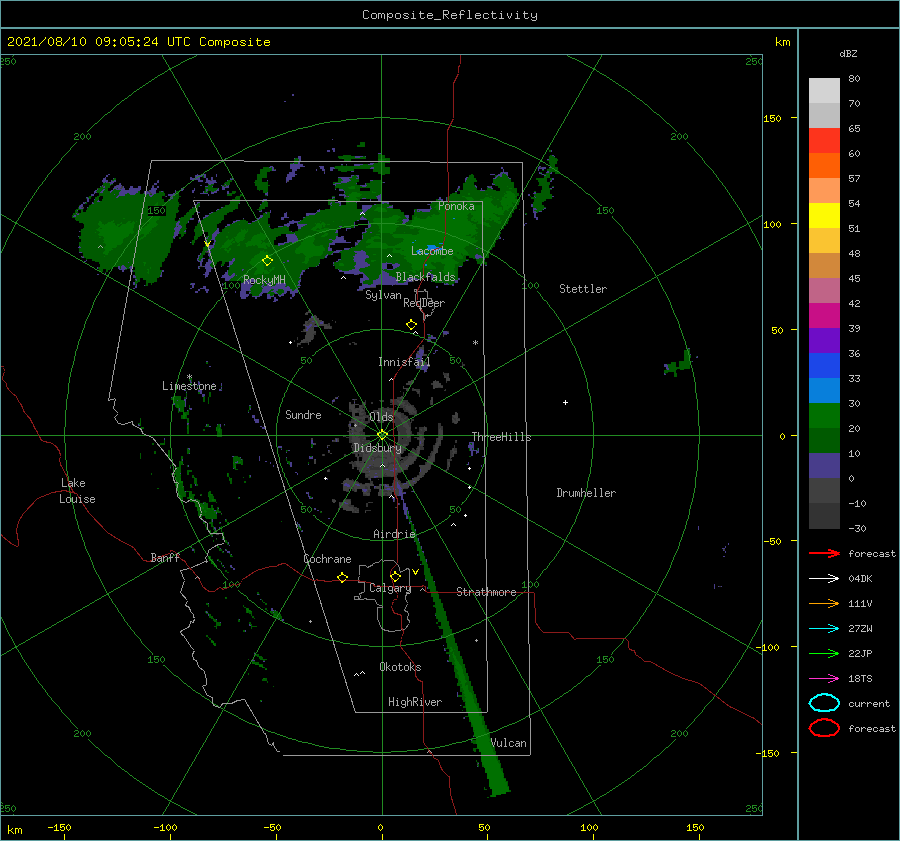The width and height of the screenshot is (900, 841).
Task: Click the Stettler city label
Action: (x=583, y=289)
